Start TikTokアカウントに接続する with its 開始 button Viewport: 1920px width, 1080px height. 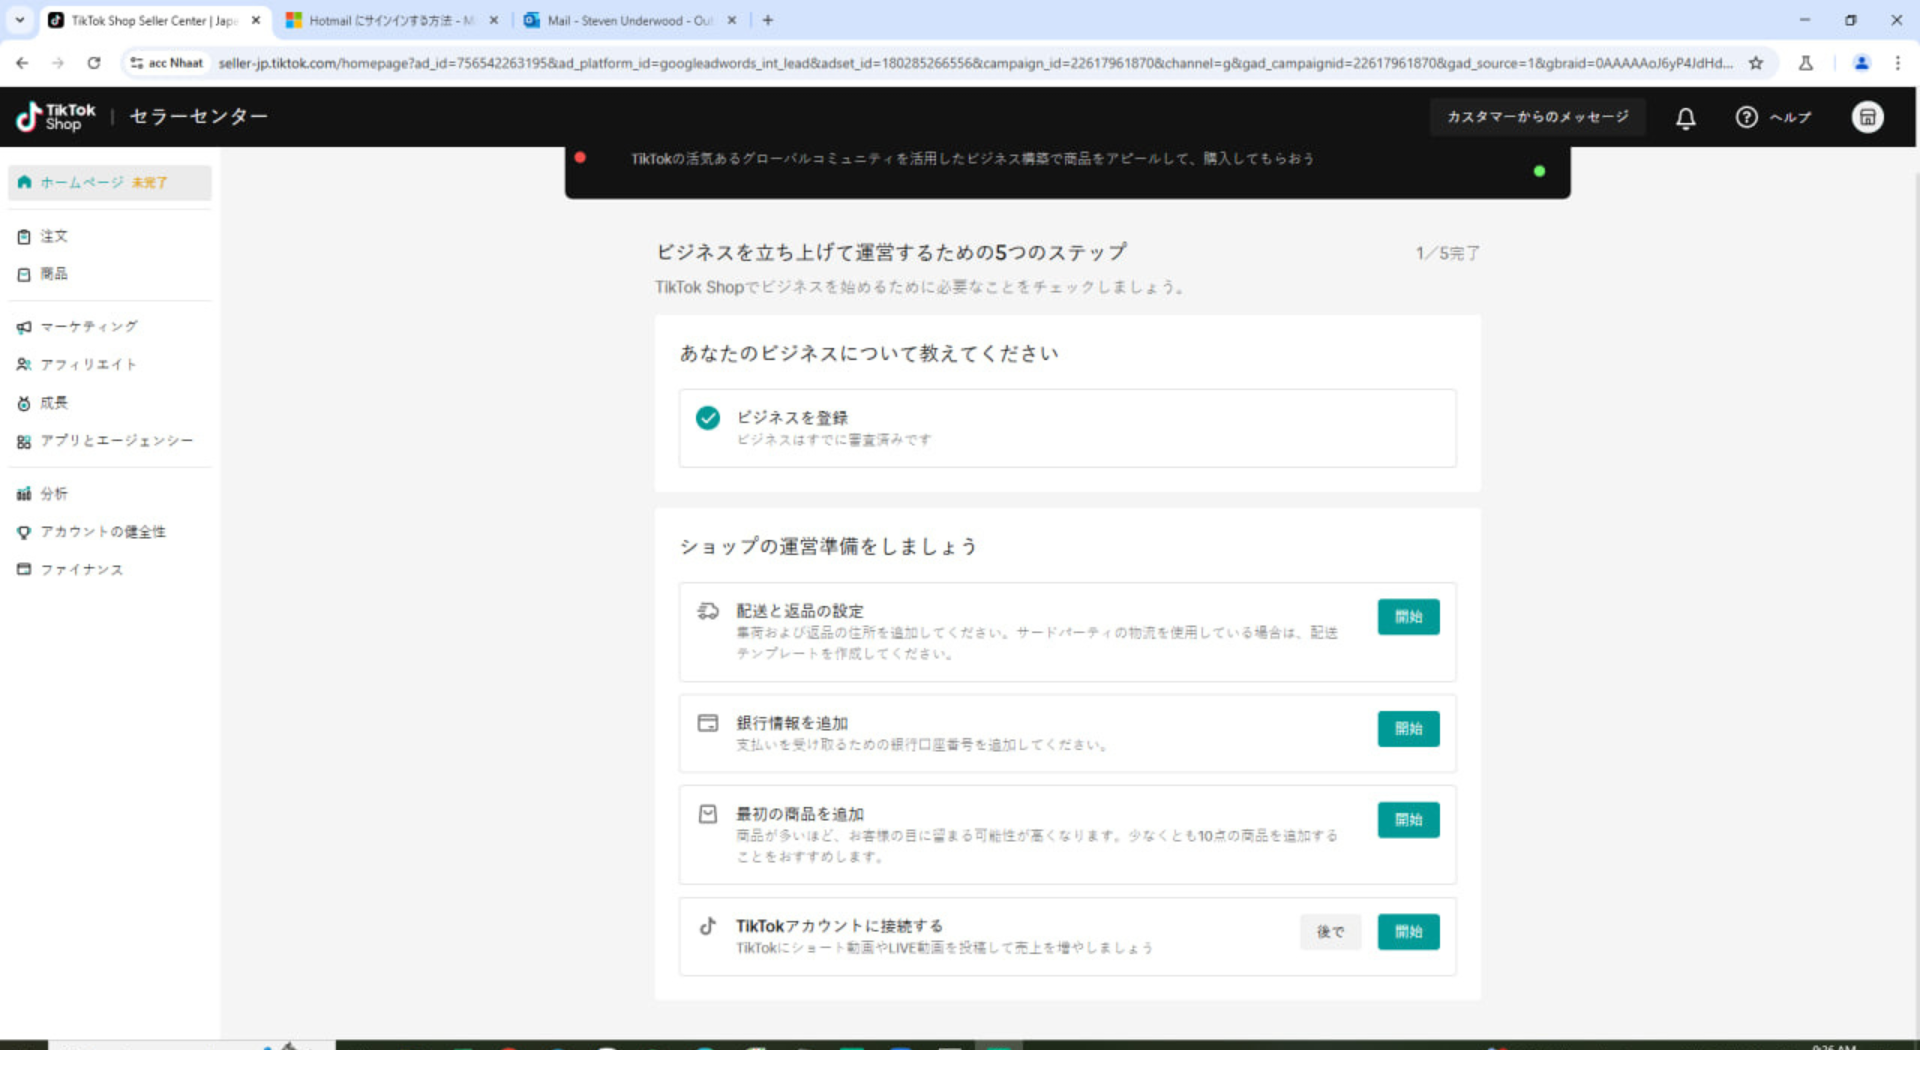(x=1408, y=932)
